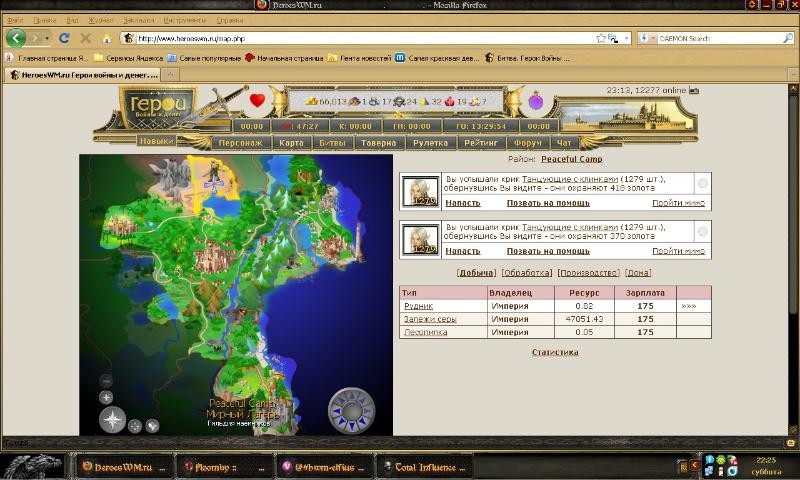Open the Персонаж game menu

click(240, 143)
